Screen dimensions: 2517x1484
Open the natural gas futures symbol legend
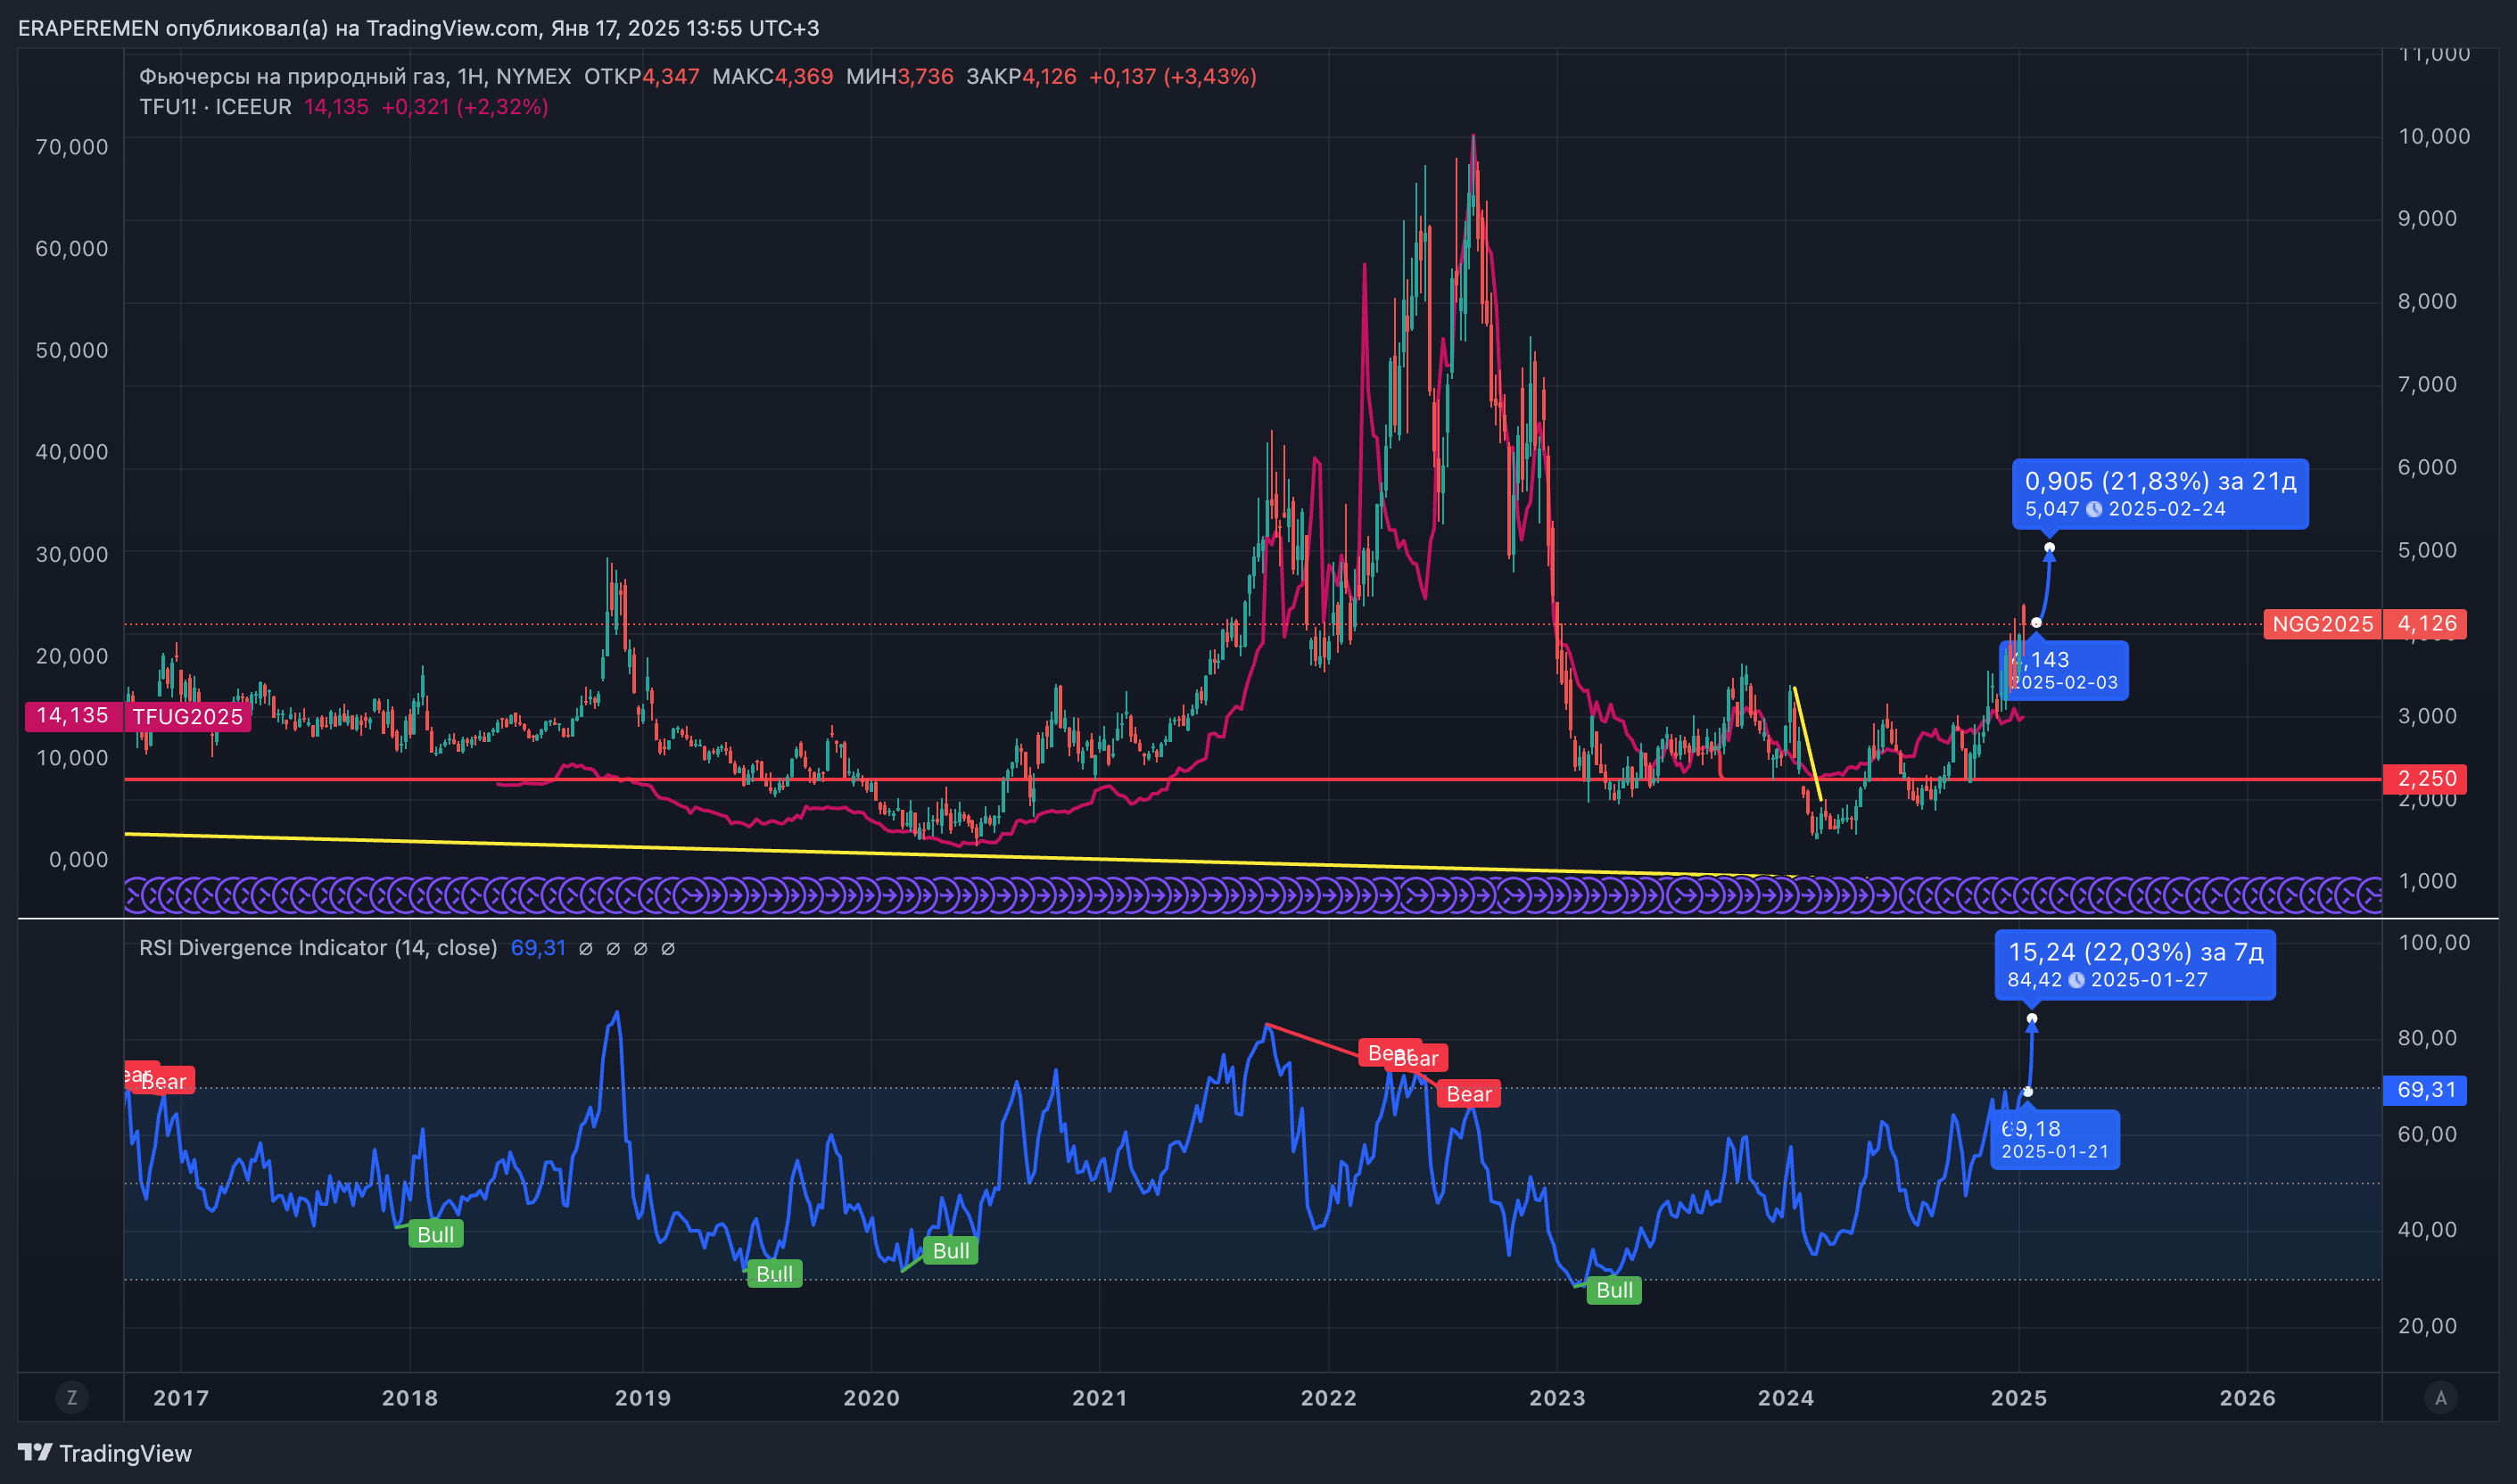point(355,77)
